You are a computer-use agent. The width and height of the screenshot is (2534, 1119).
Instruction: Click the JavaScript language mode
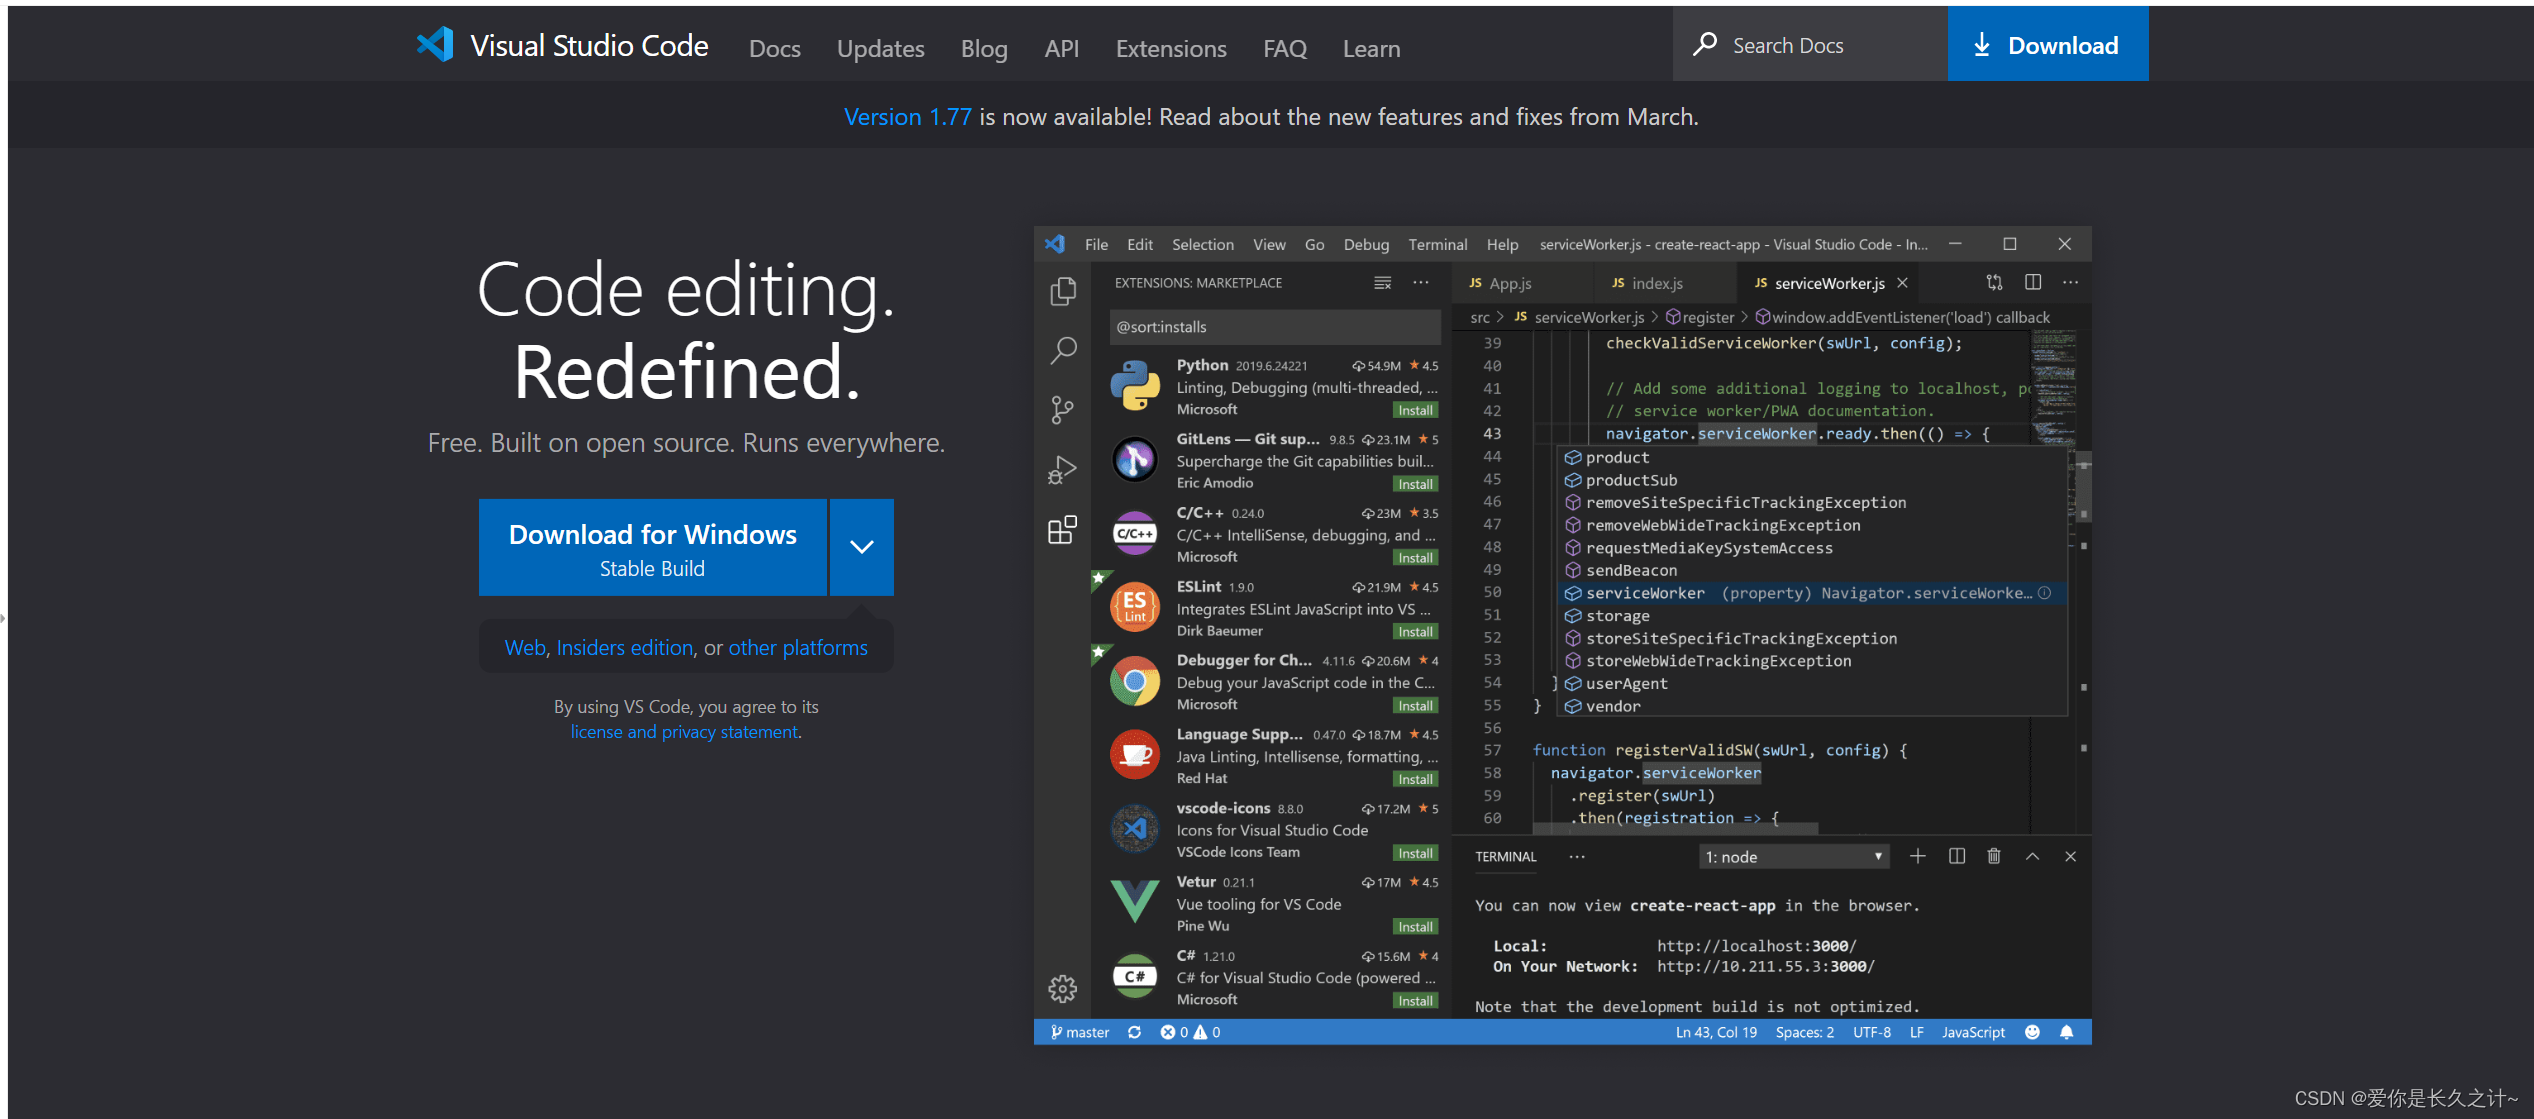pyautogui.click(x=1973, y=1032)
